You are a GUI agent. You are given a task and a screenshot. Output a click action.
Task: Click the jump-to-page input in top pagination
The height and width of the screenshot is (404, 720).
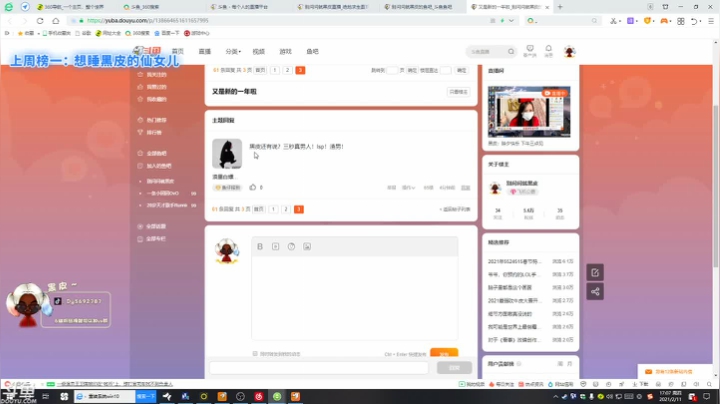pos(392,70)
